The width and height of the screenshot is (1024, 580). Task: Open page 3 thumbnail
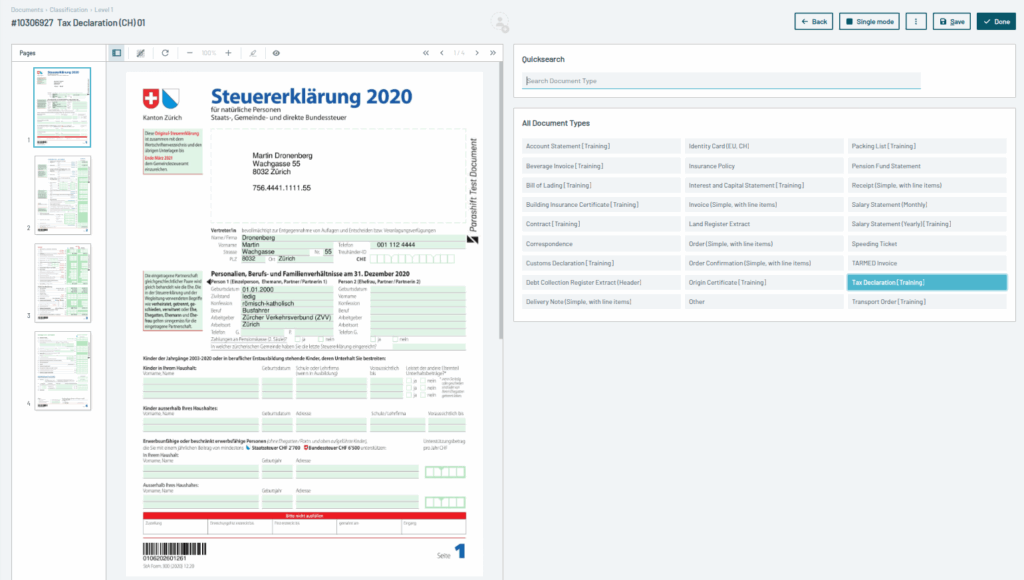(x=60, y=282)
